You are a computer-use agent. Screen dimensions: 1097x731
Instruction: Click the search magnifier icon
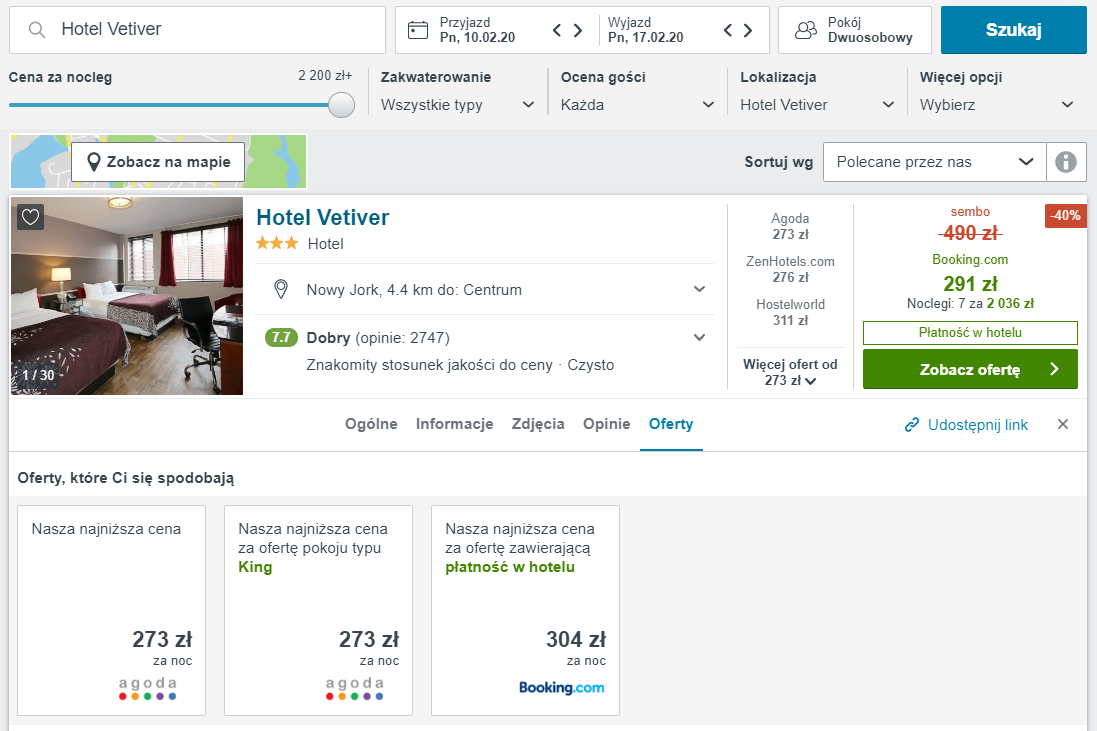coord(36,29)
